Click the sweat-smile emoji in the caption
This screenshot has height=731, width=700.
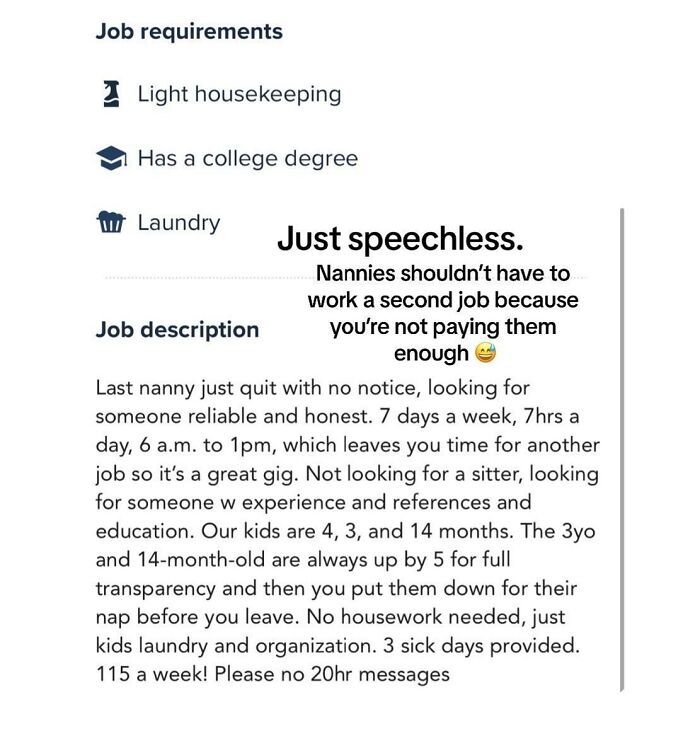485,353
